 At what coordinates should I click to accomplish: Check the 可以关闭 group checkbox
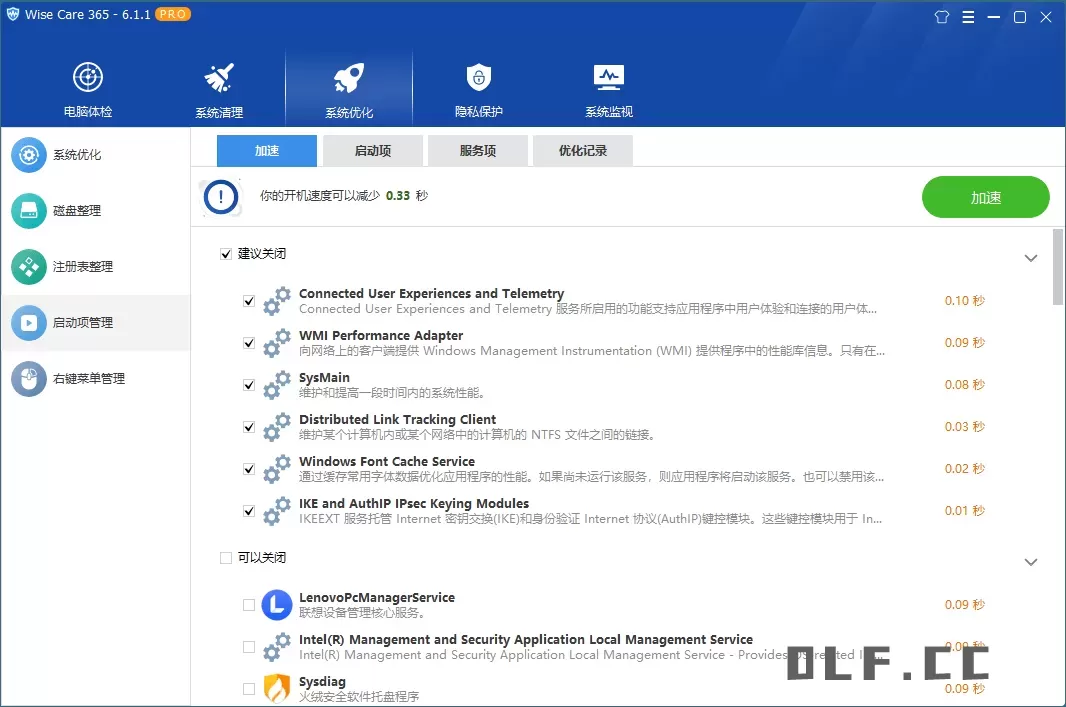pyautogui.click(x=226, y=558)
